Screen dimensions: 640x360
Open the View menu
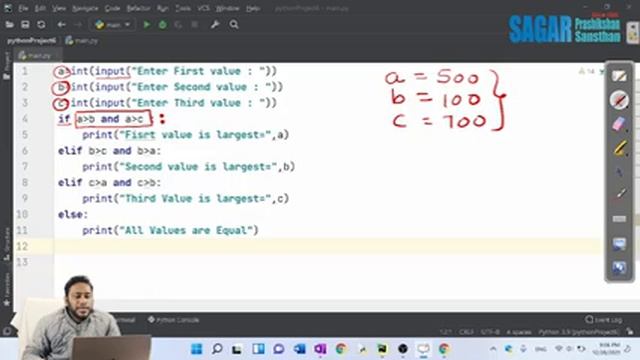pyautogui.click(x=59, y=8)
